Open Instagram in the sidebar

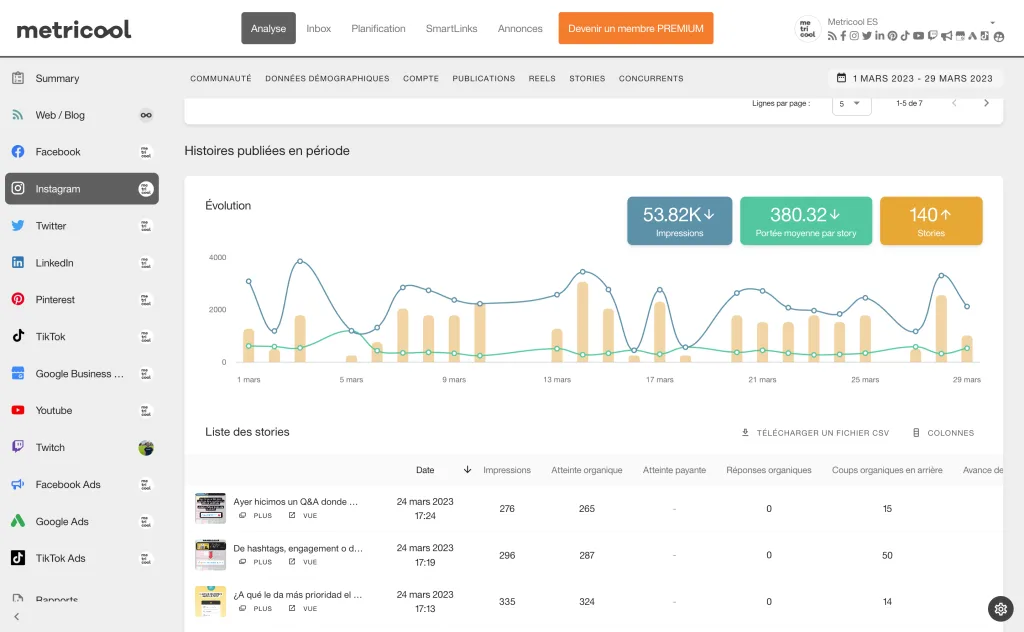pyautogui.click(x=58, y=189)
